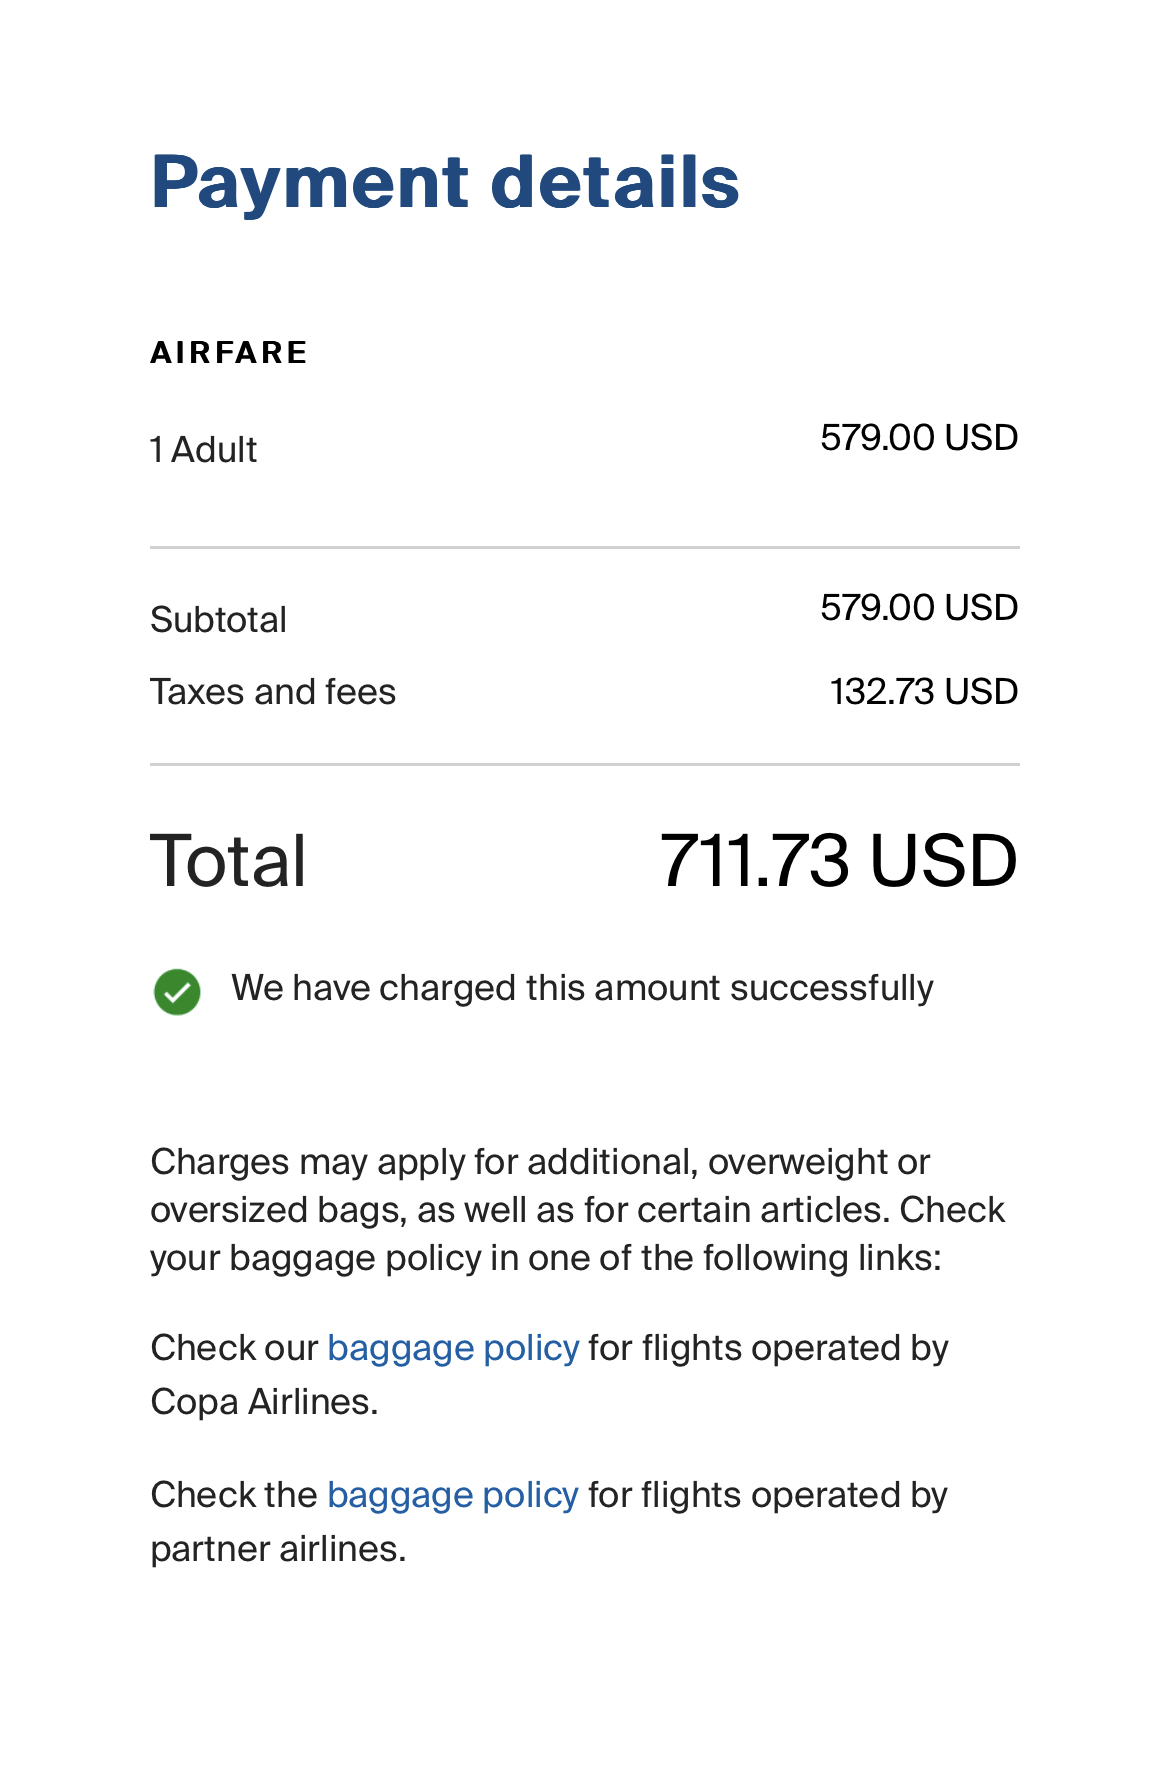Viewport: 1170px width, 1792px height.
Task: Select the 1 Adult price of 579.00 USD
Action: tap(919, 438)
